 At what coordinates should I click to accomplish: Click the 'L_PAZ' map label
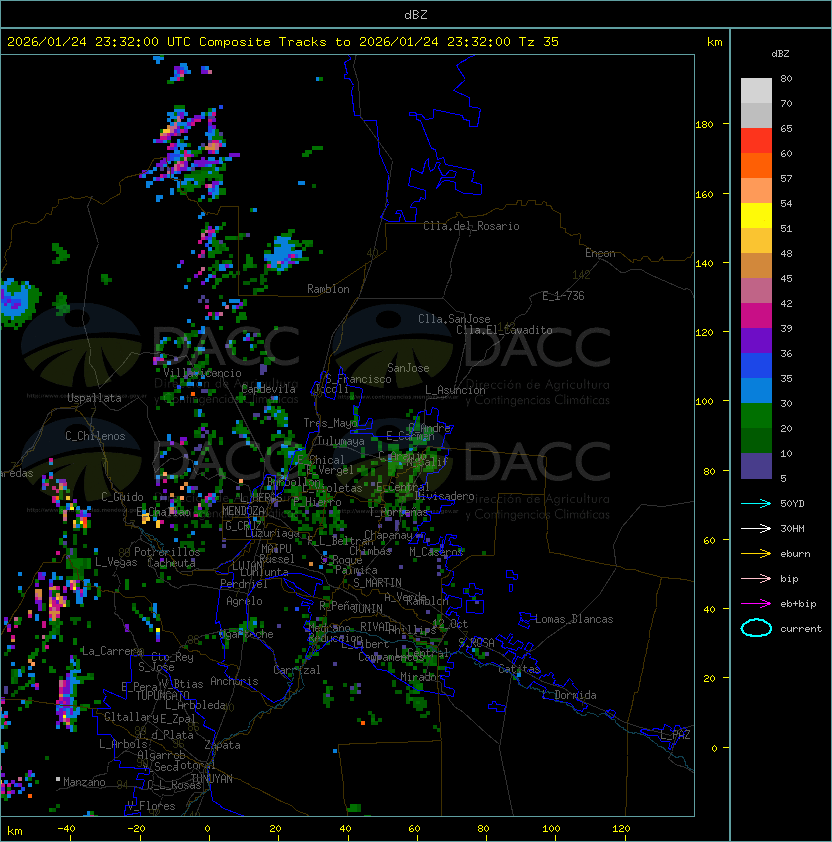(675, 735)
